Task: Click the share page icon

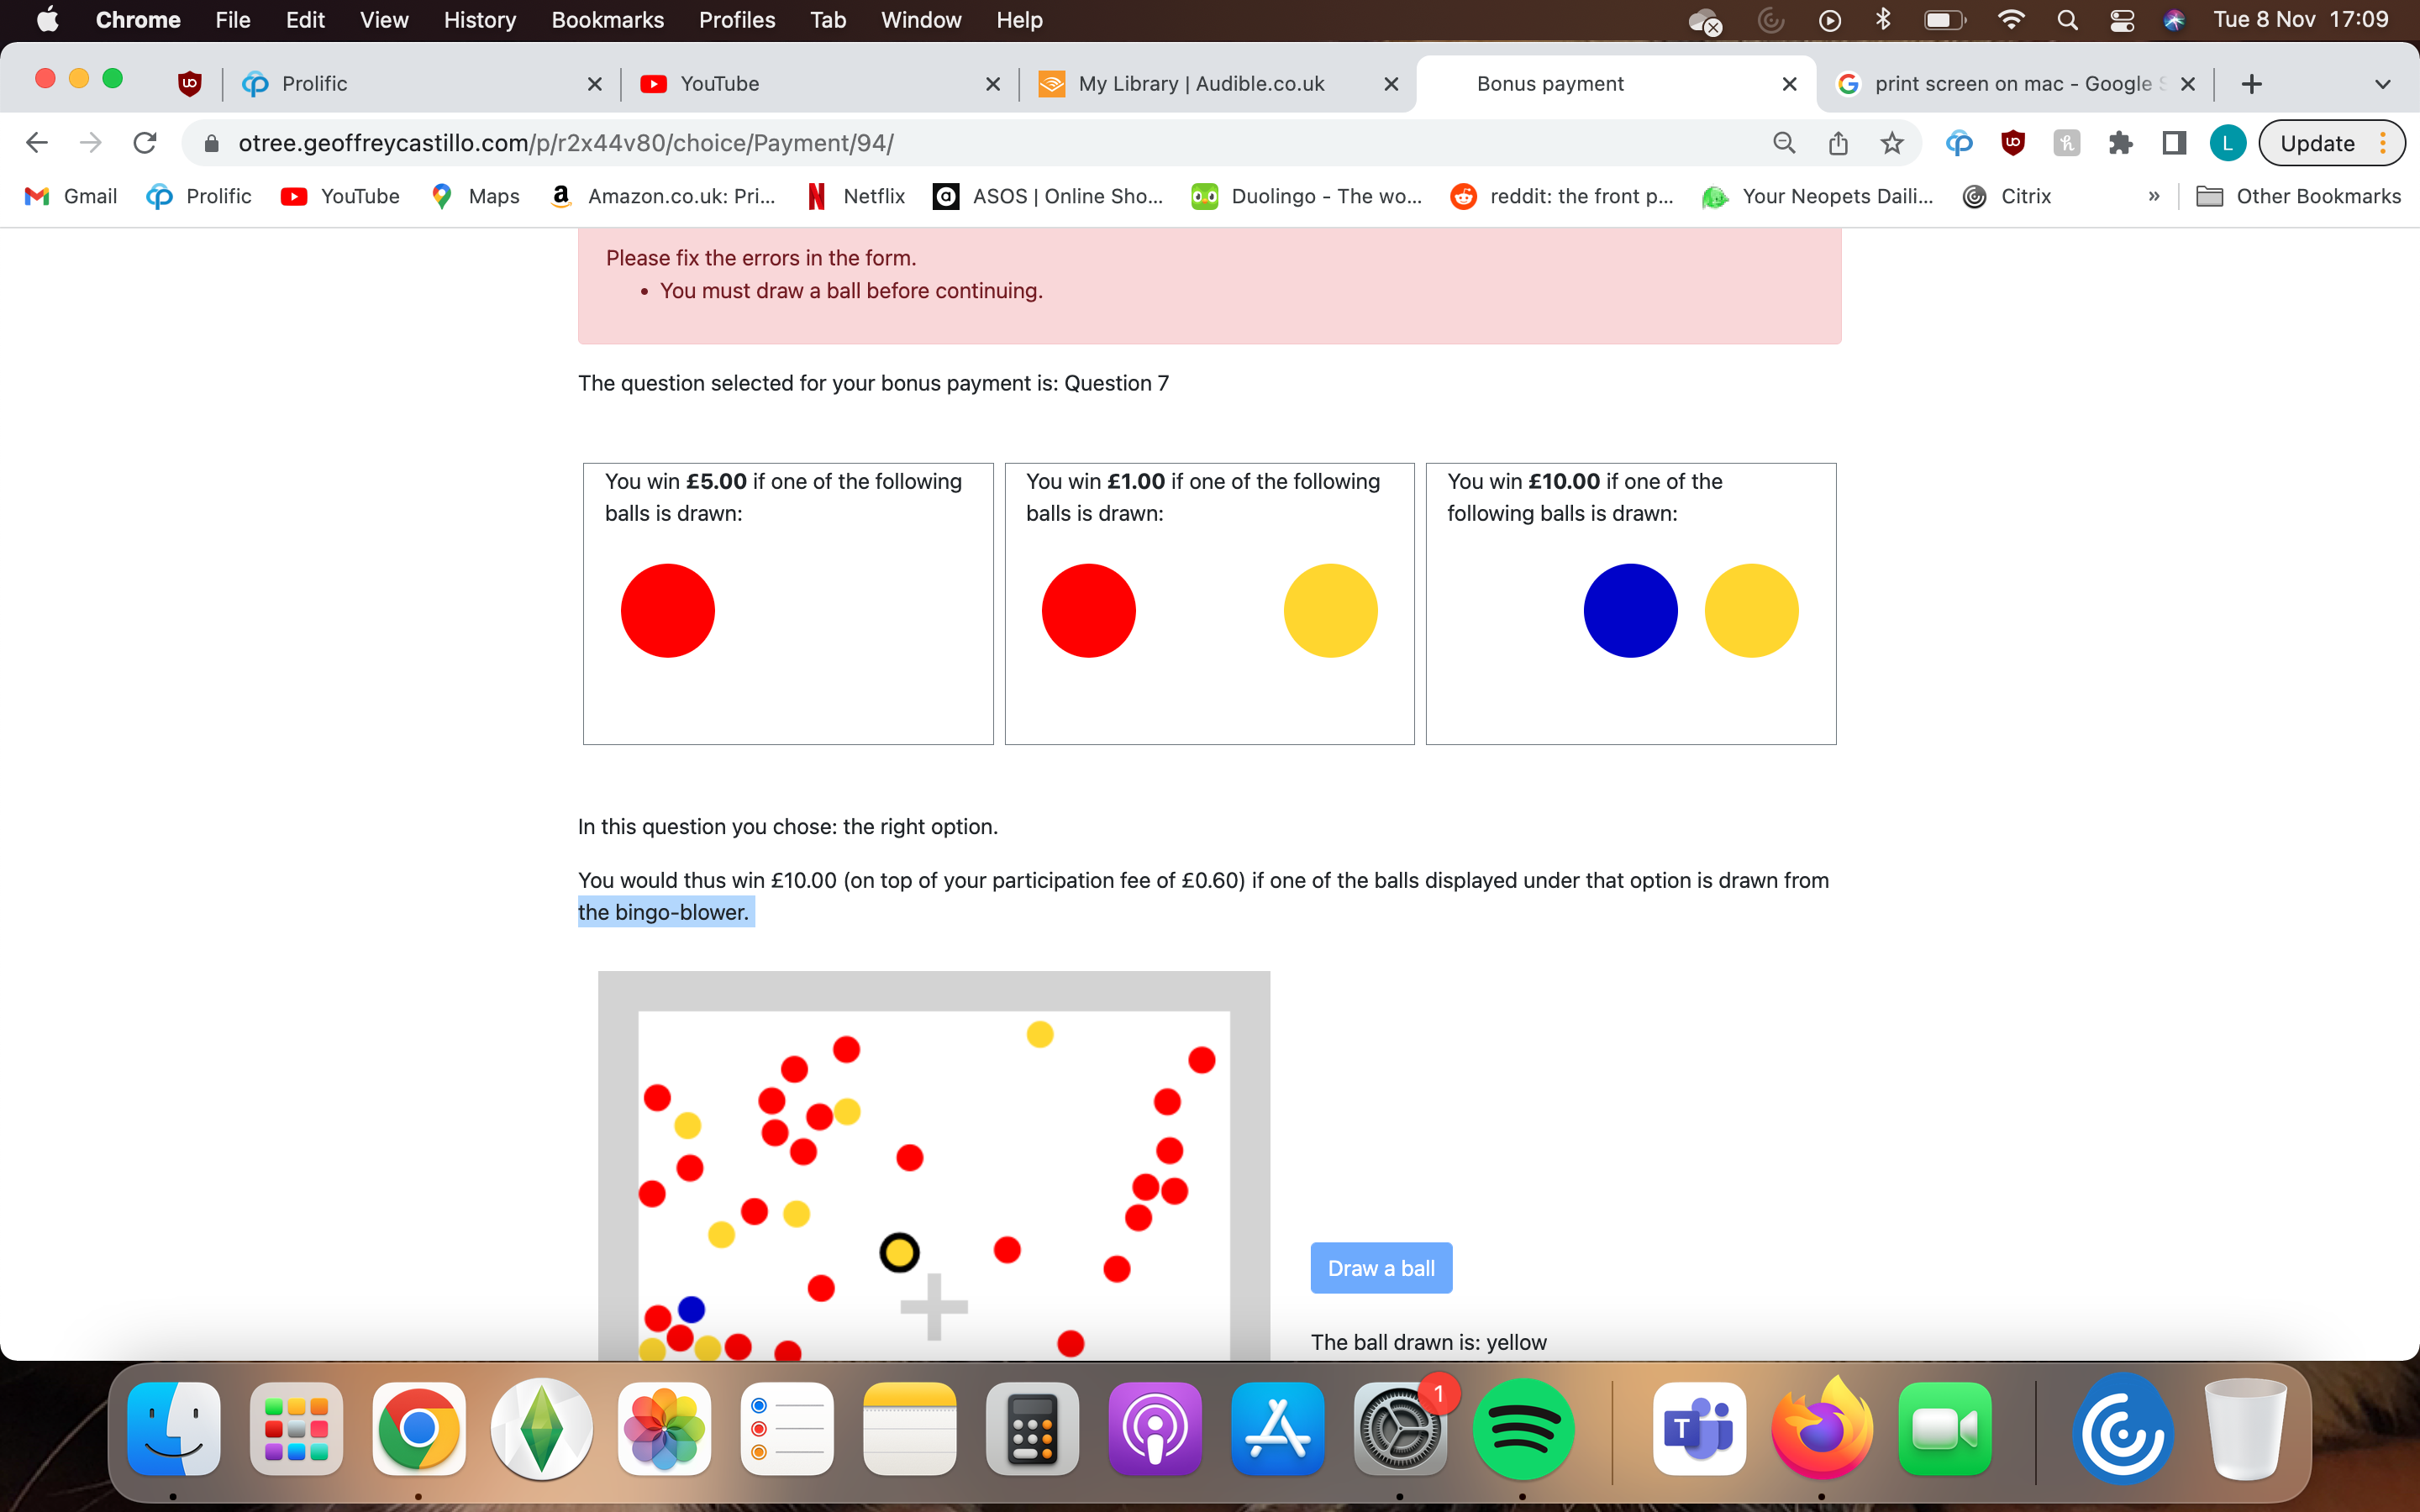Action: 1838,143
